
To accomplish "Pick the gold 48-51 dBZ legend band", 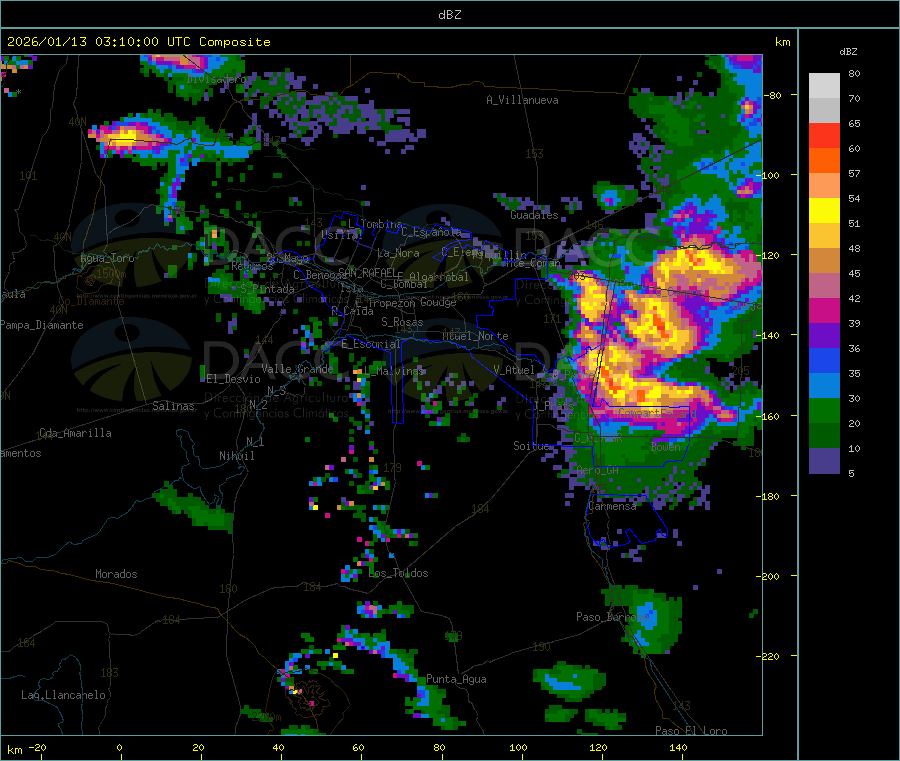I will tap(824, 236).
